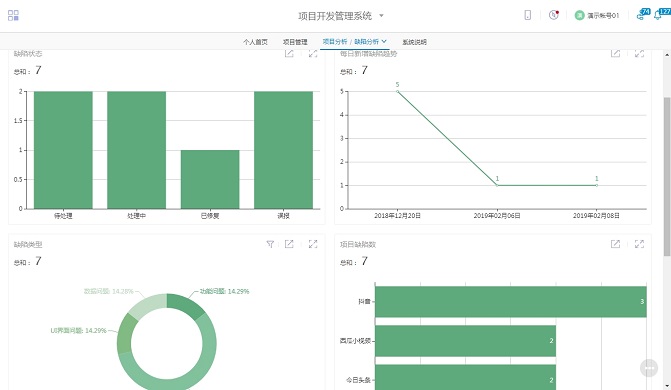Click the 误报 axis label

[x=283, y=216]
